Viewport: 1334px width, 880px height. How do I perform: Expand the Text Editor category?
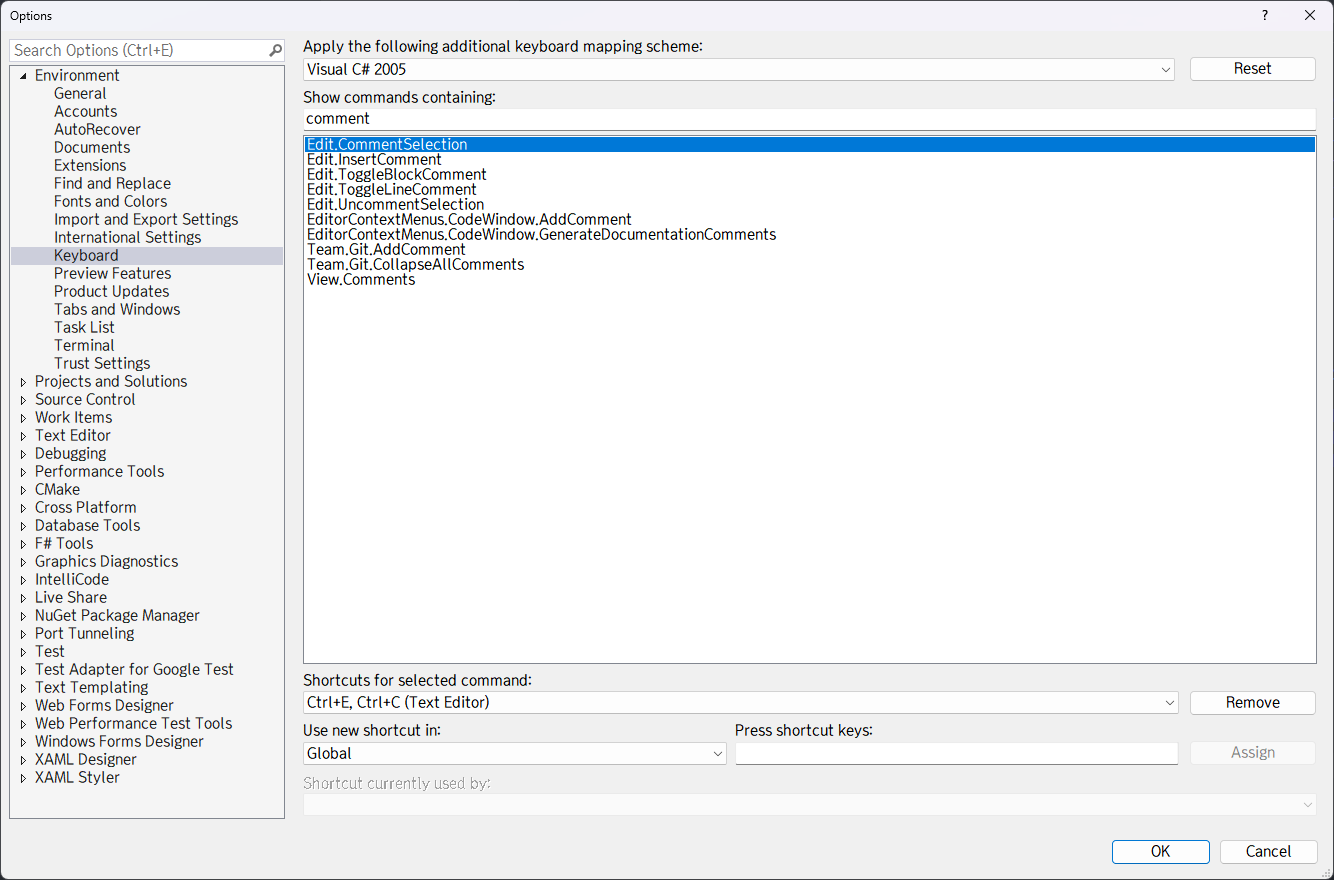tap(23, 435)
